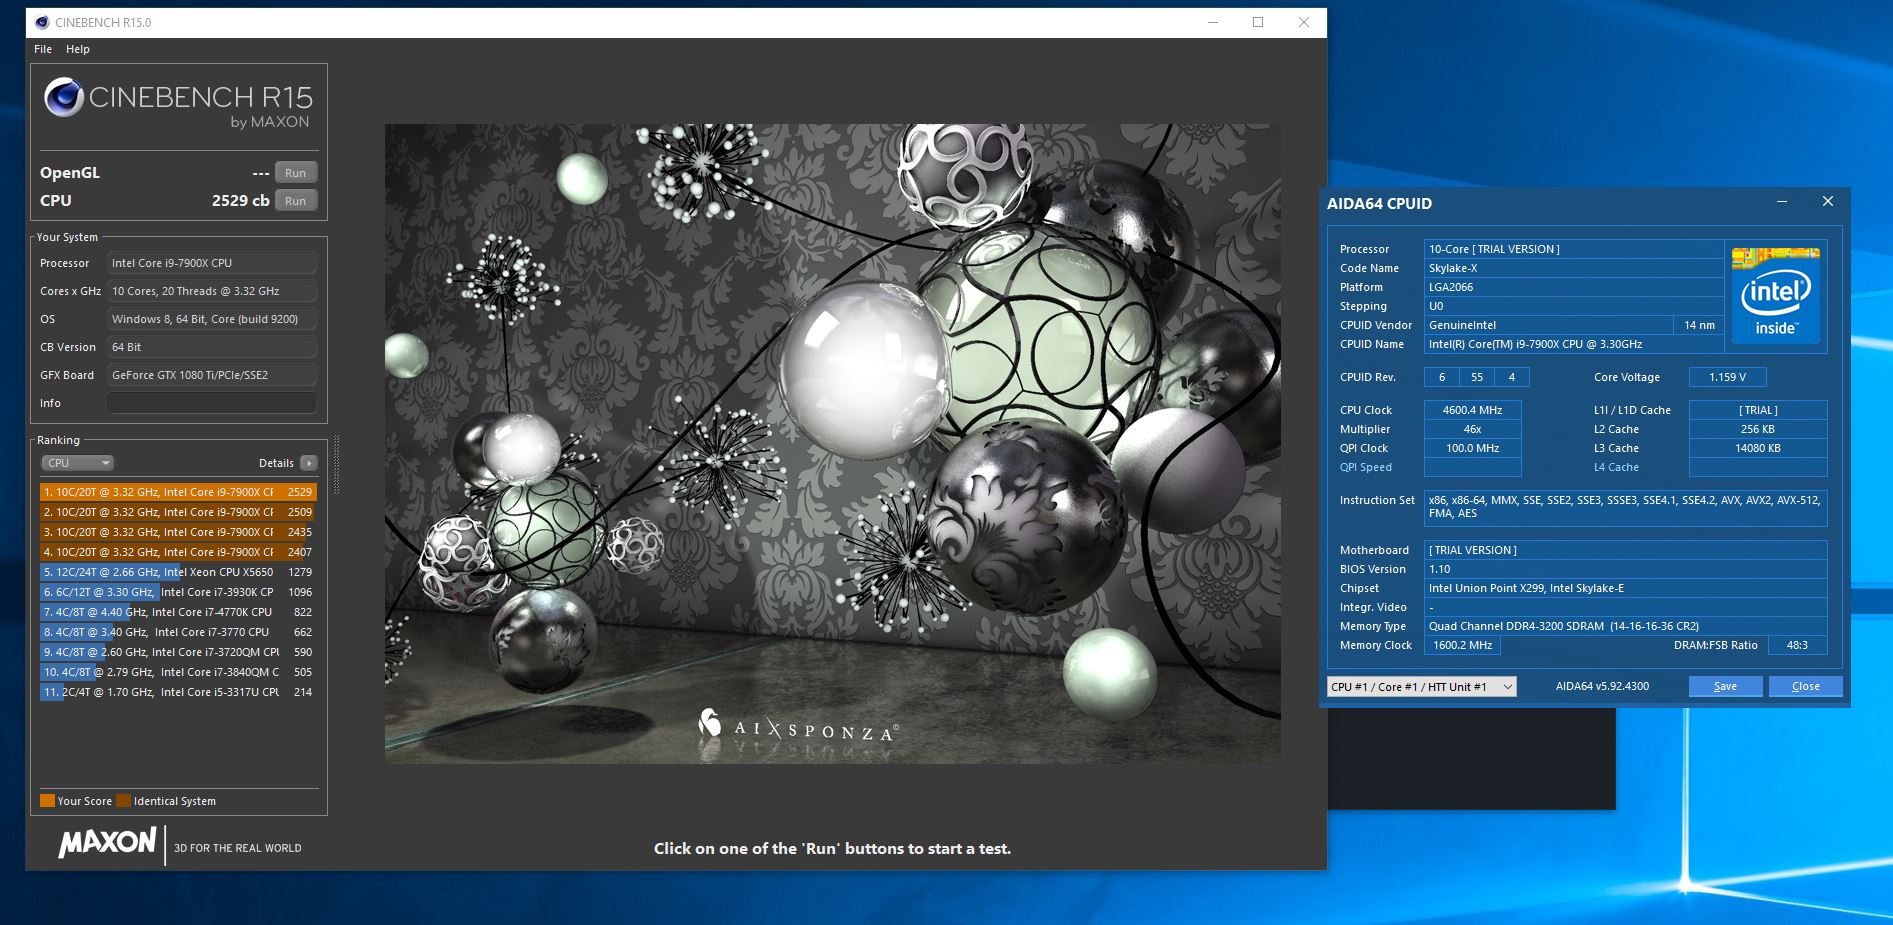Click the MAXON logo at bottom left
Image resolution: width=1893 pixels, height=925 pixels.
pyautogui.click(x=108, y=842)
